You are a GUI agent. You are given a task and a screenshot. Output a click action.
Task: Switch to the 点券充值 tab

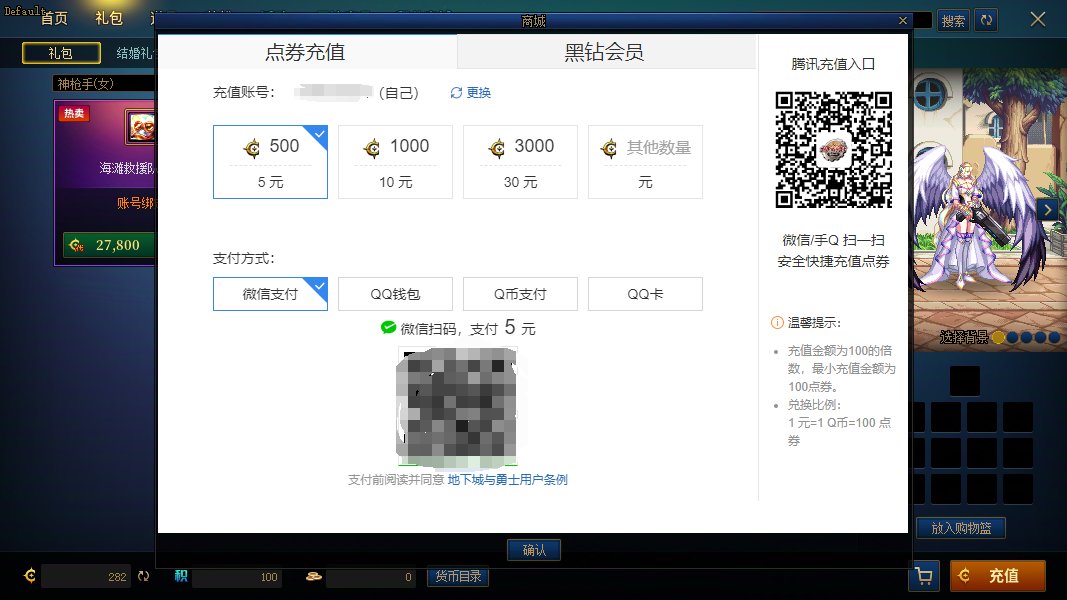307,52
